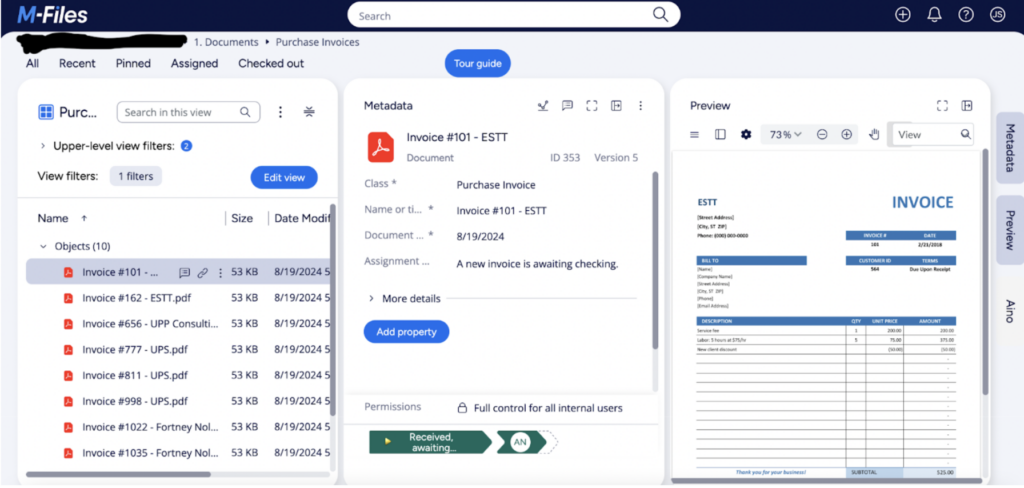Viewport: 1024px width, 488px height.
Task: Click the dock-pane icon in Metadata header
Action: pyautogui.click(x=616, y=105)
